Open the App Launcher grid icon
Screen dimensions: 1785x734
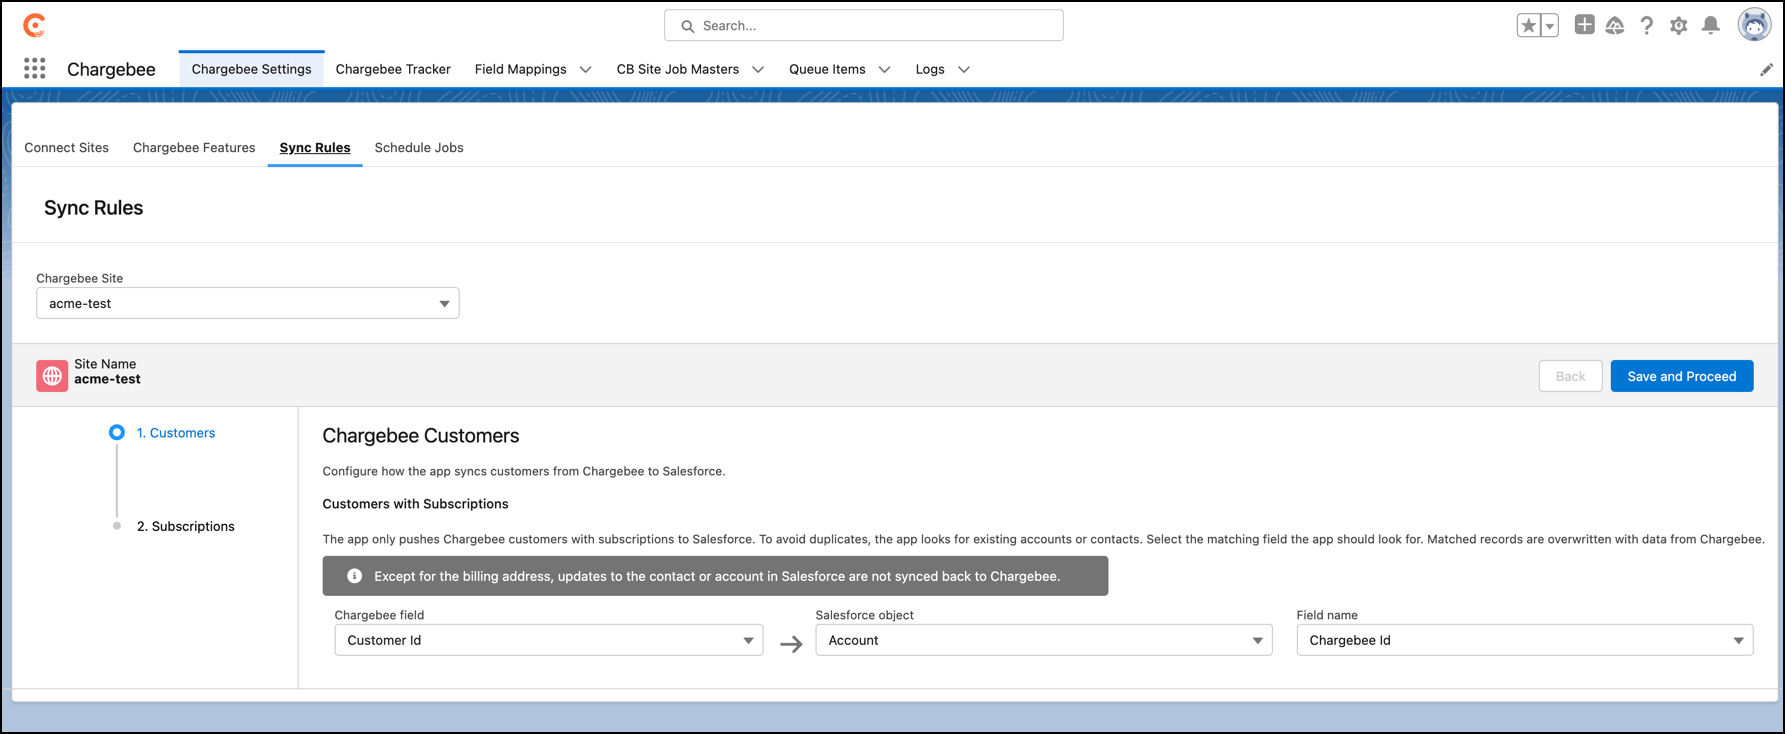[x=35, y=68]
